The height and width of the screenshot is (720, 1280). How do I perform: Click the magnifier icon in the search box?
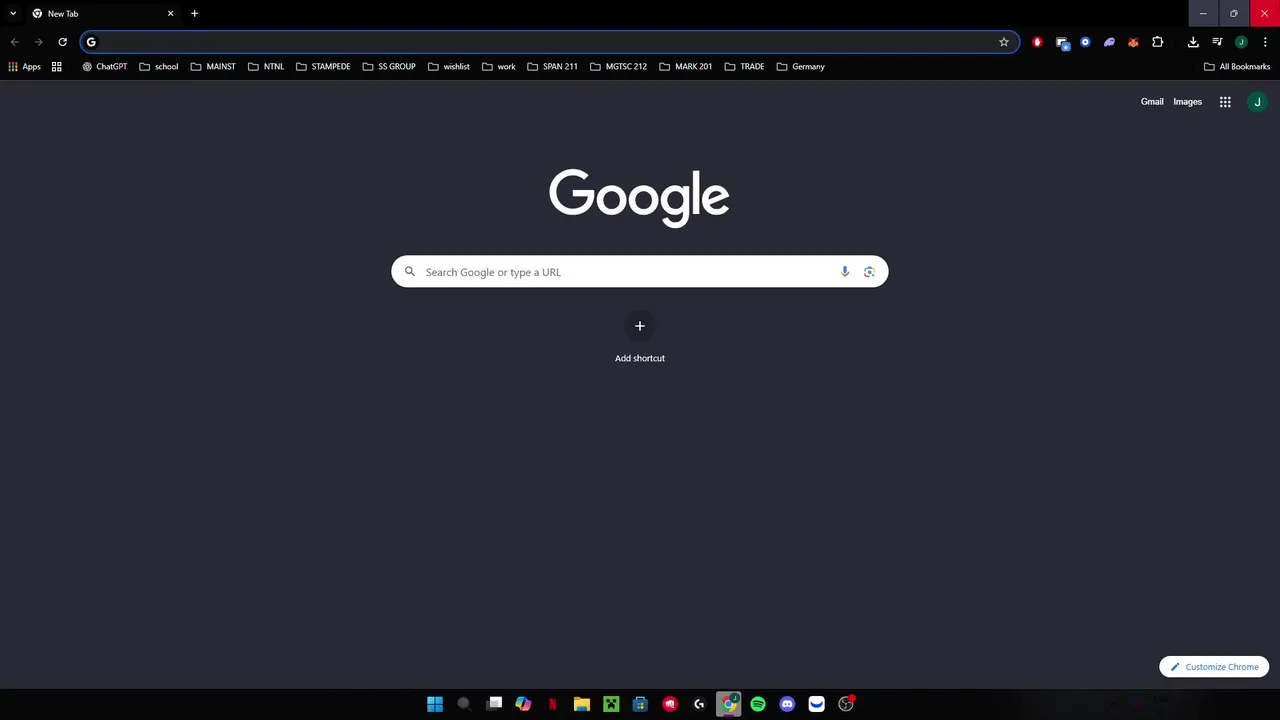tap(410, 272)
